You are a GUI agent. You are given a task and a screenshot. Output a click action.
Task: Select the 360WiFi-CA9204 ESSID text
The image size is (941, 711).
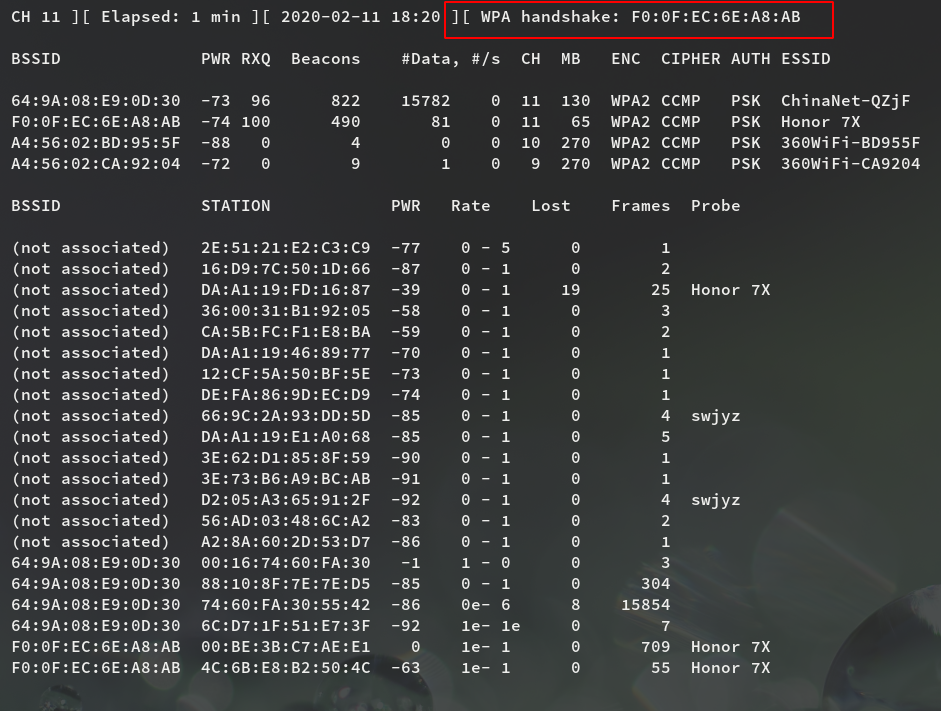(x=850, y=164)
